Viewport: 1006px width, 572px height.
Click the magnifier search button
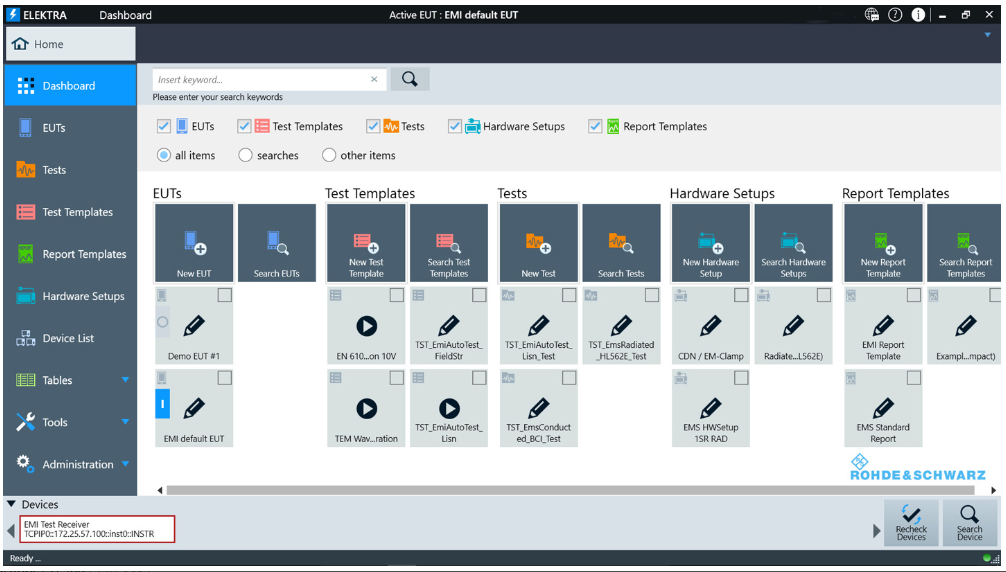tap(410, 79)
